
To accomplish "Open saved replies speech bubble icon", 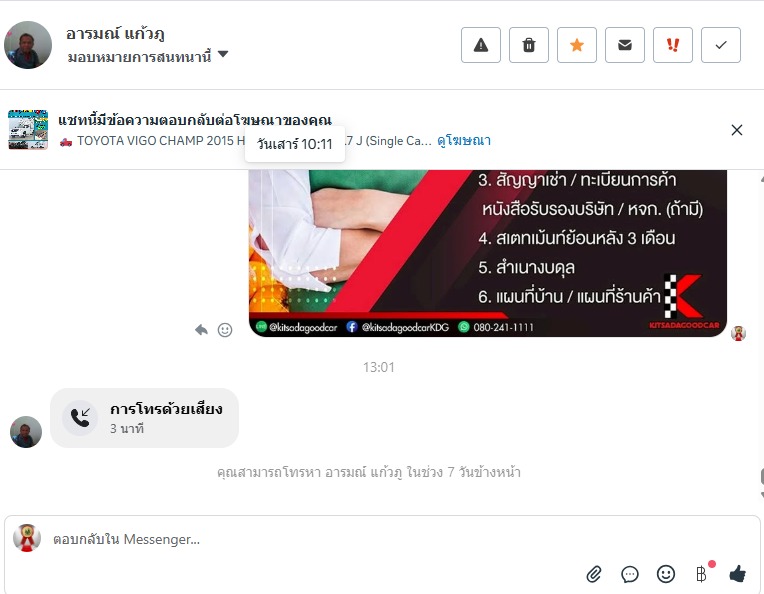I will 630,574.
